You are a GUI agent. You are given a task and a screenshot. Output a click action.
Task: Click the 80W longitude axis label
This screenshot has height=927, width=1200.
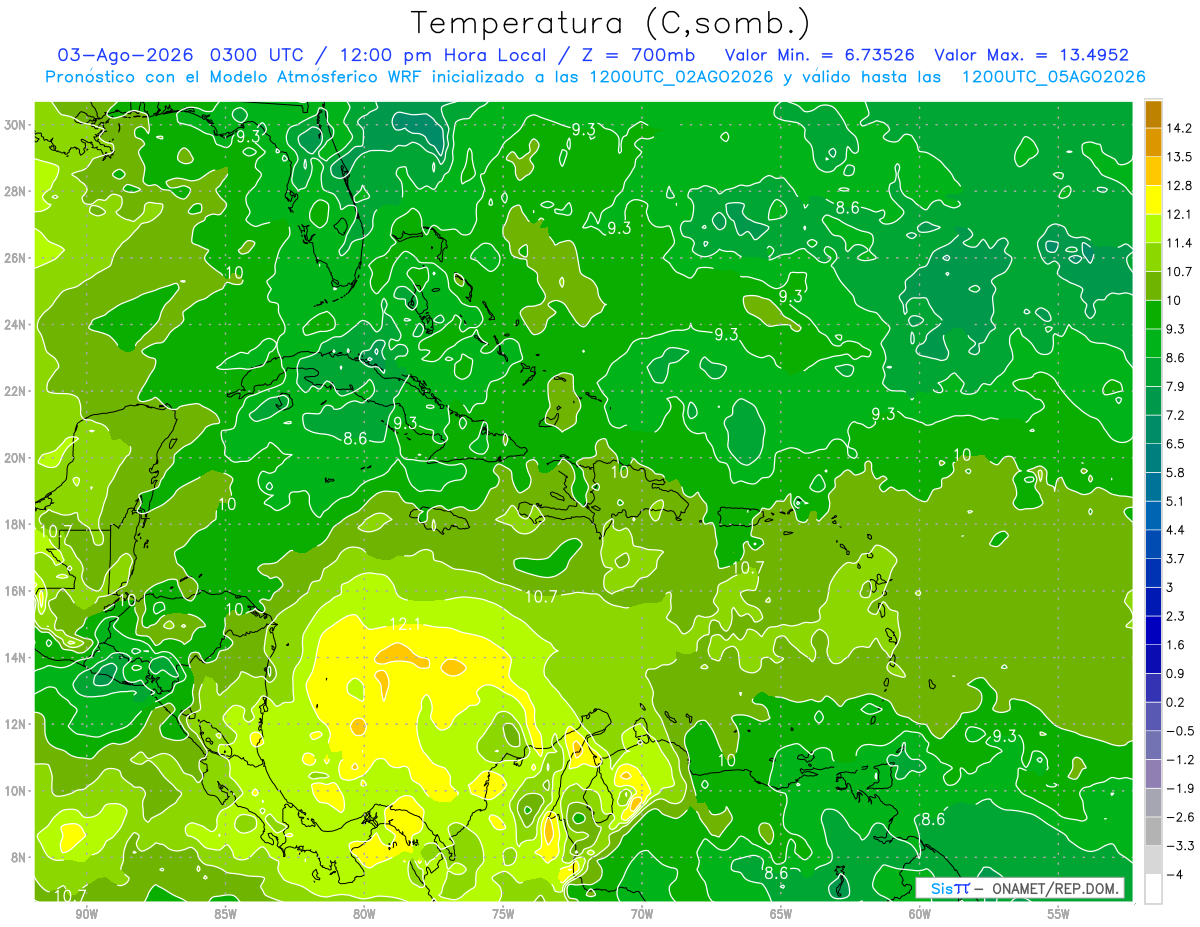[364, 914]
